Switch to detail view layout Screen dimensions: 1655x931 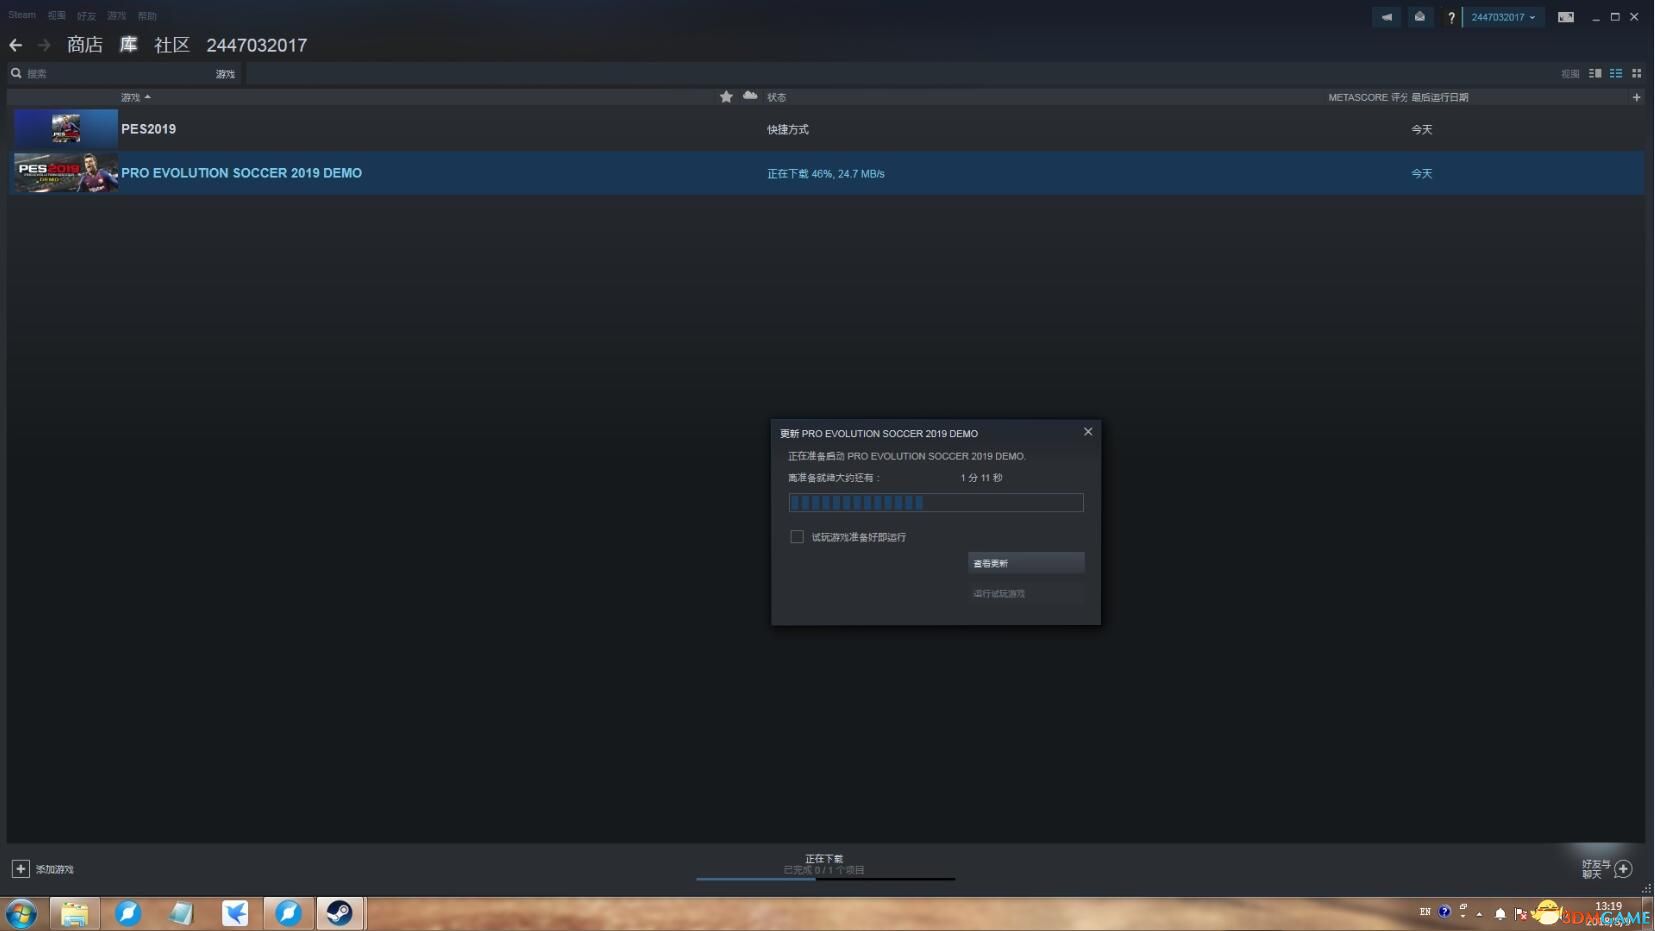[x=1595, y=73]
